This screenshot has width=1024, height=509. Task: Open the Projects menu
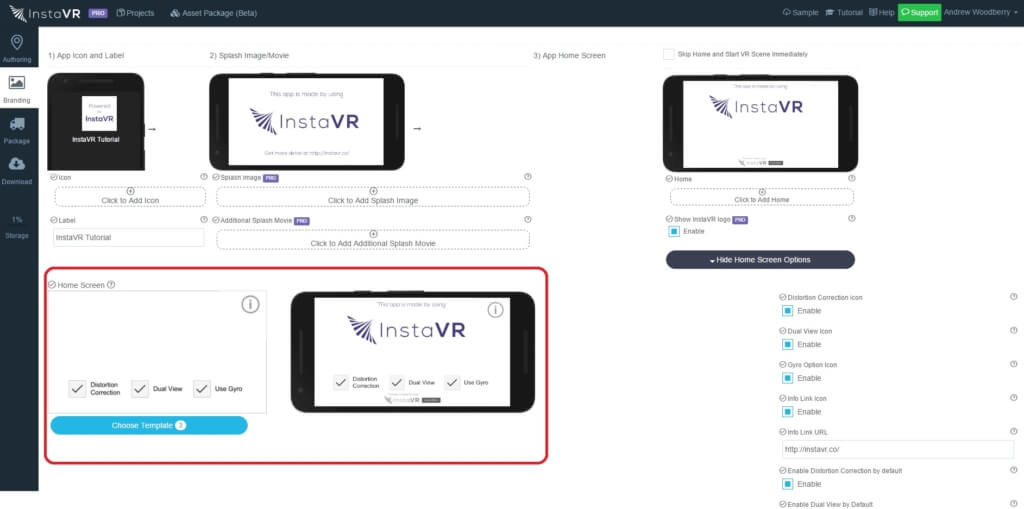tap(135, 13)
